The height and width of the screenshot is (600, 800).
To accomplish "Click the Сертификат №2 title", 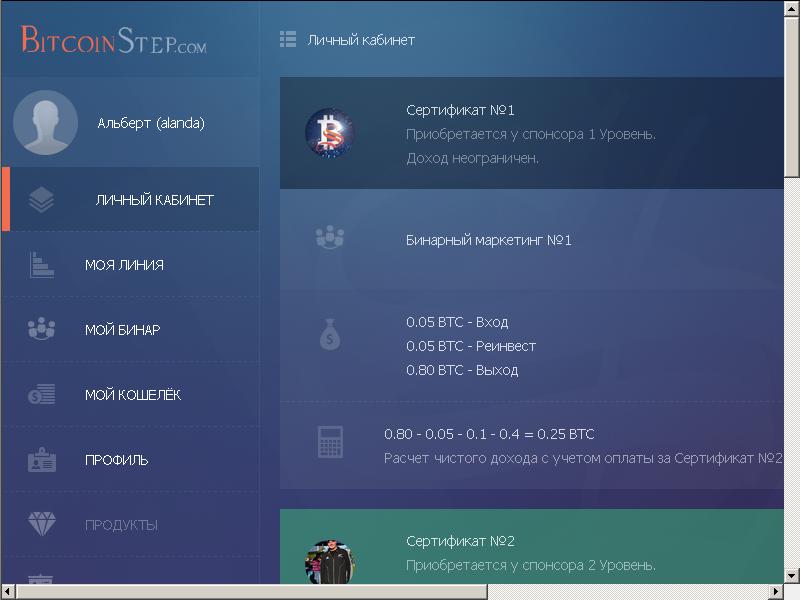I will (460, 541).
